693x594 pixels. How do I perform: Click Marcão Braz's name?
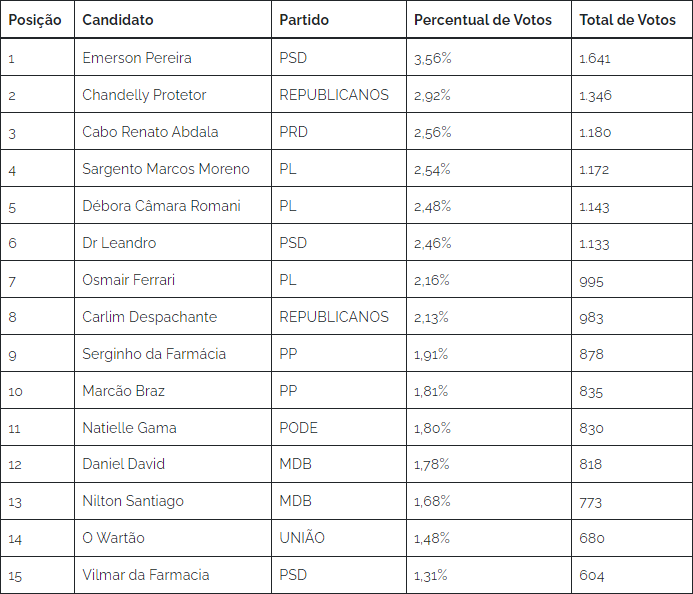point(123,391)
